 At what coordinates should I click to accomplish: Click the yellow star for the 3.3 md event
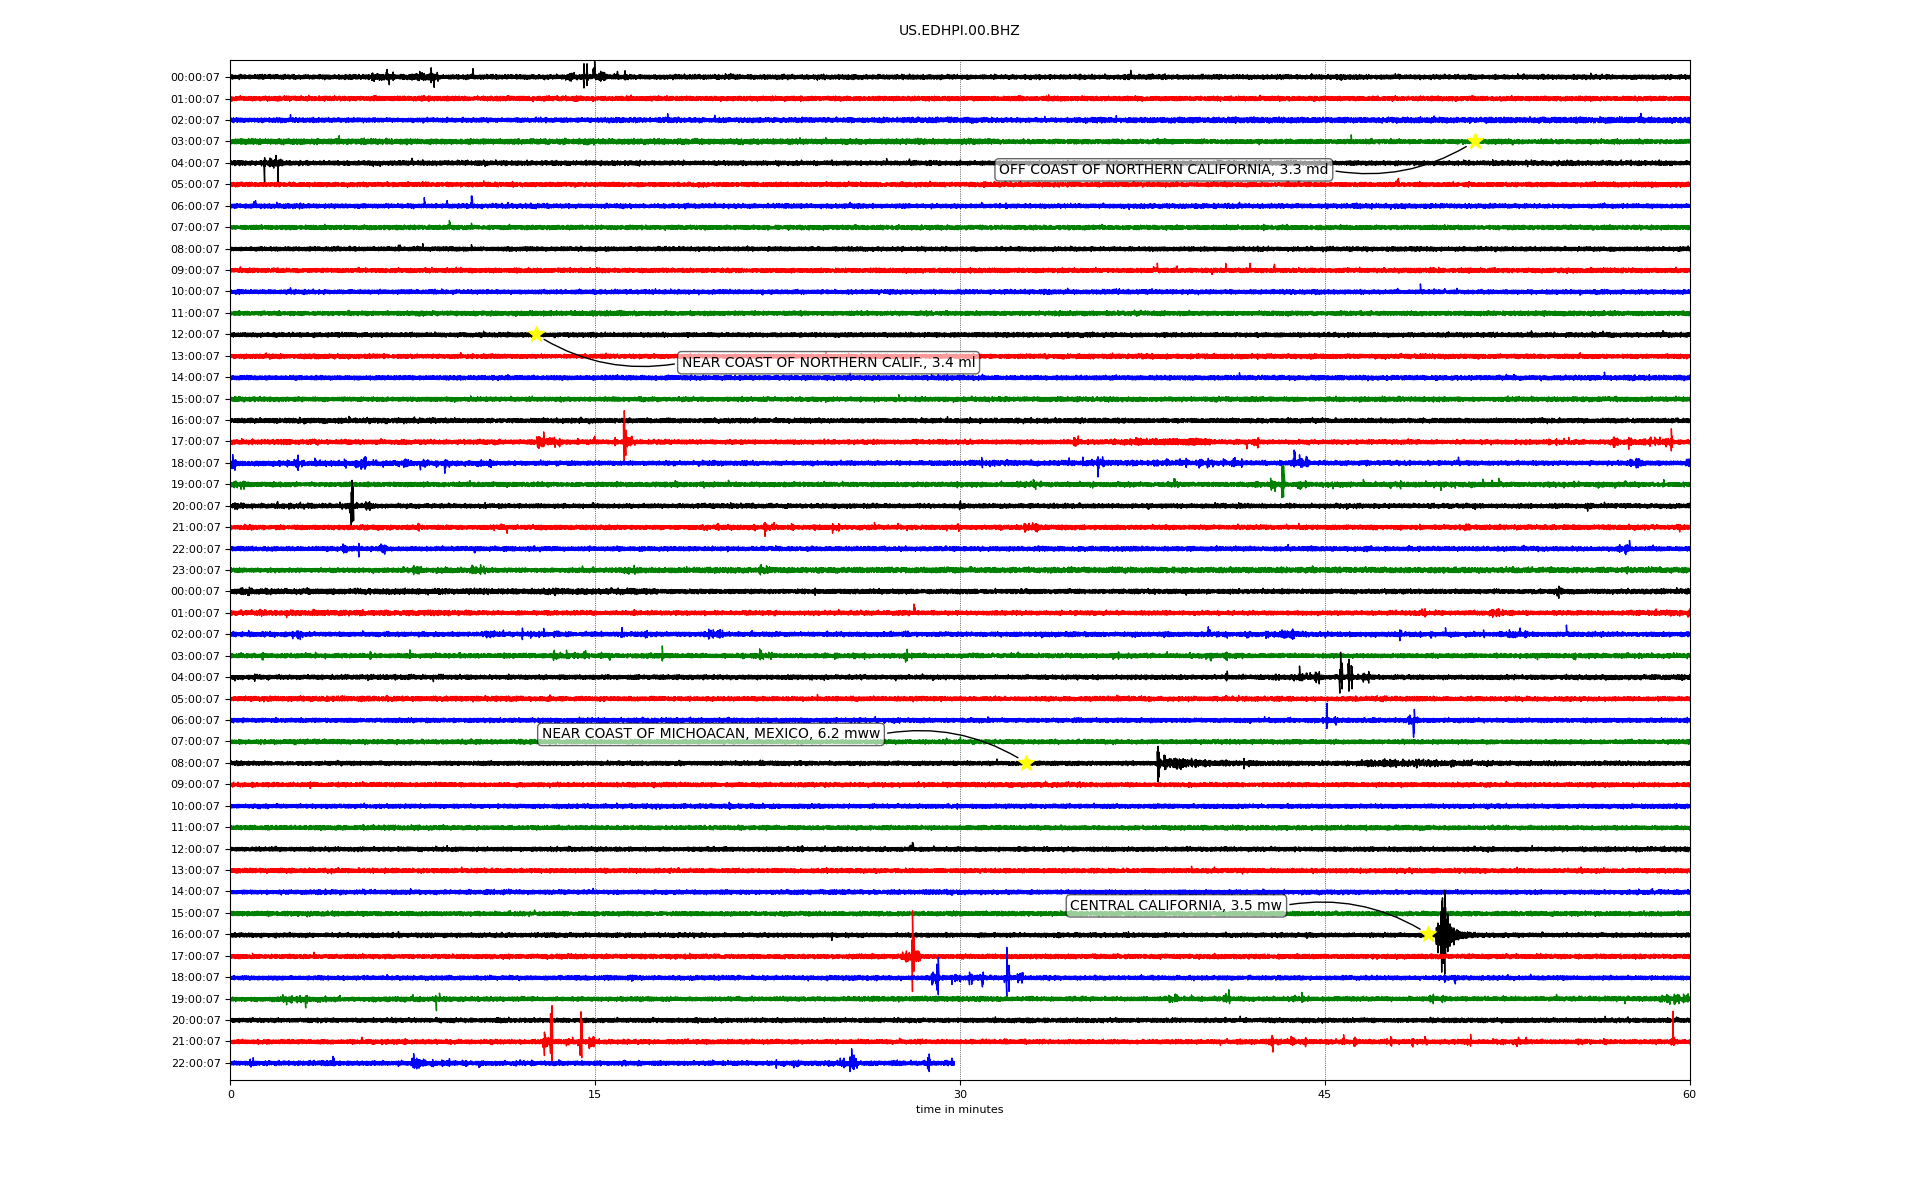(1474, 141)
